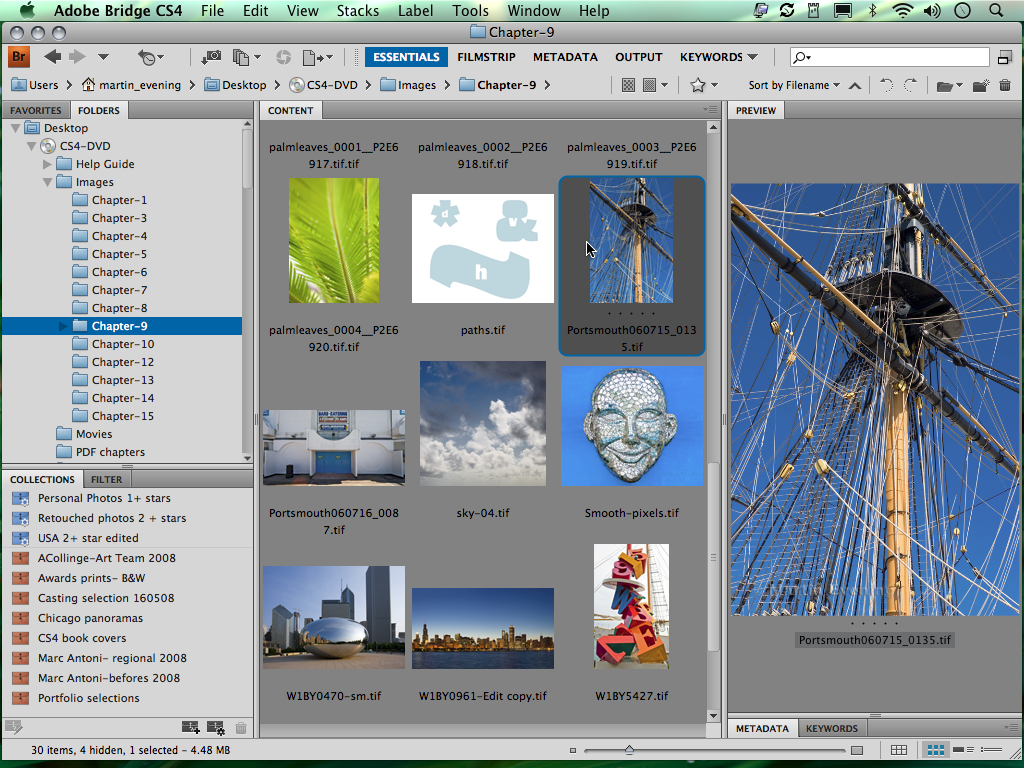Image resolution: width=1024 pixels, height=768 pixels.
Task: Click the delete trash icon in path bar
Action: 1005,85
